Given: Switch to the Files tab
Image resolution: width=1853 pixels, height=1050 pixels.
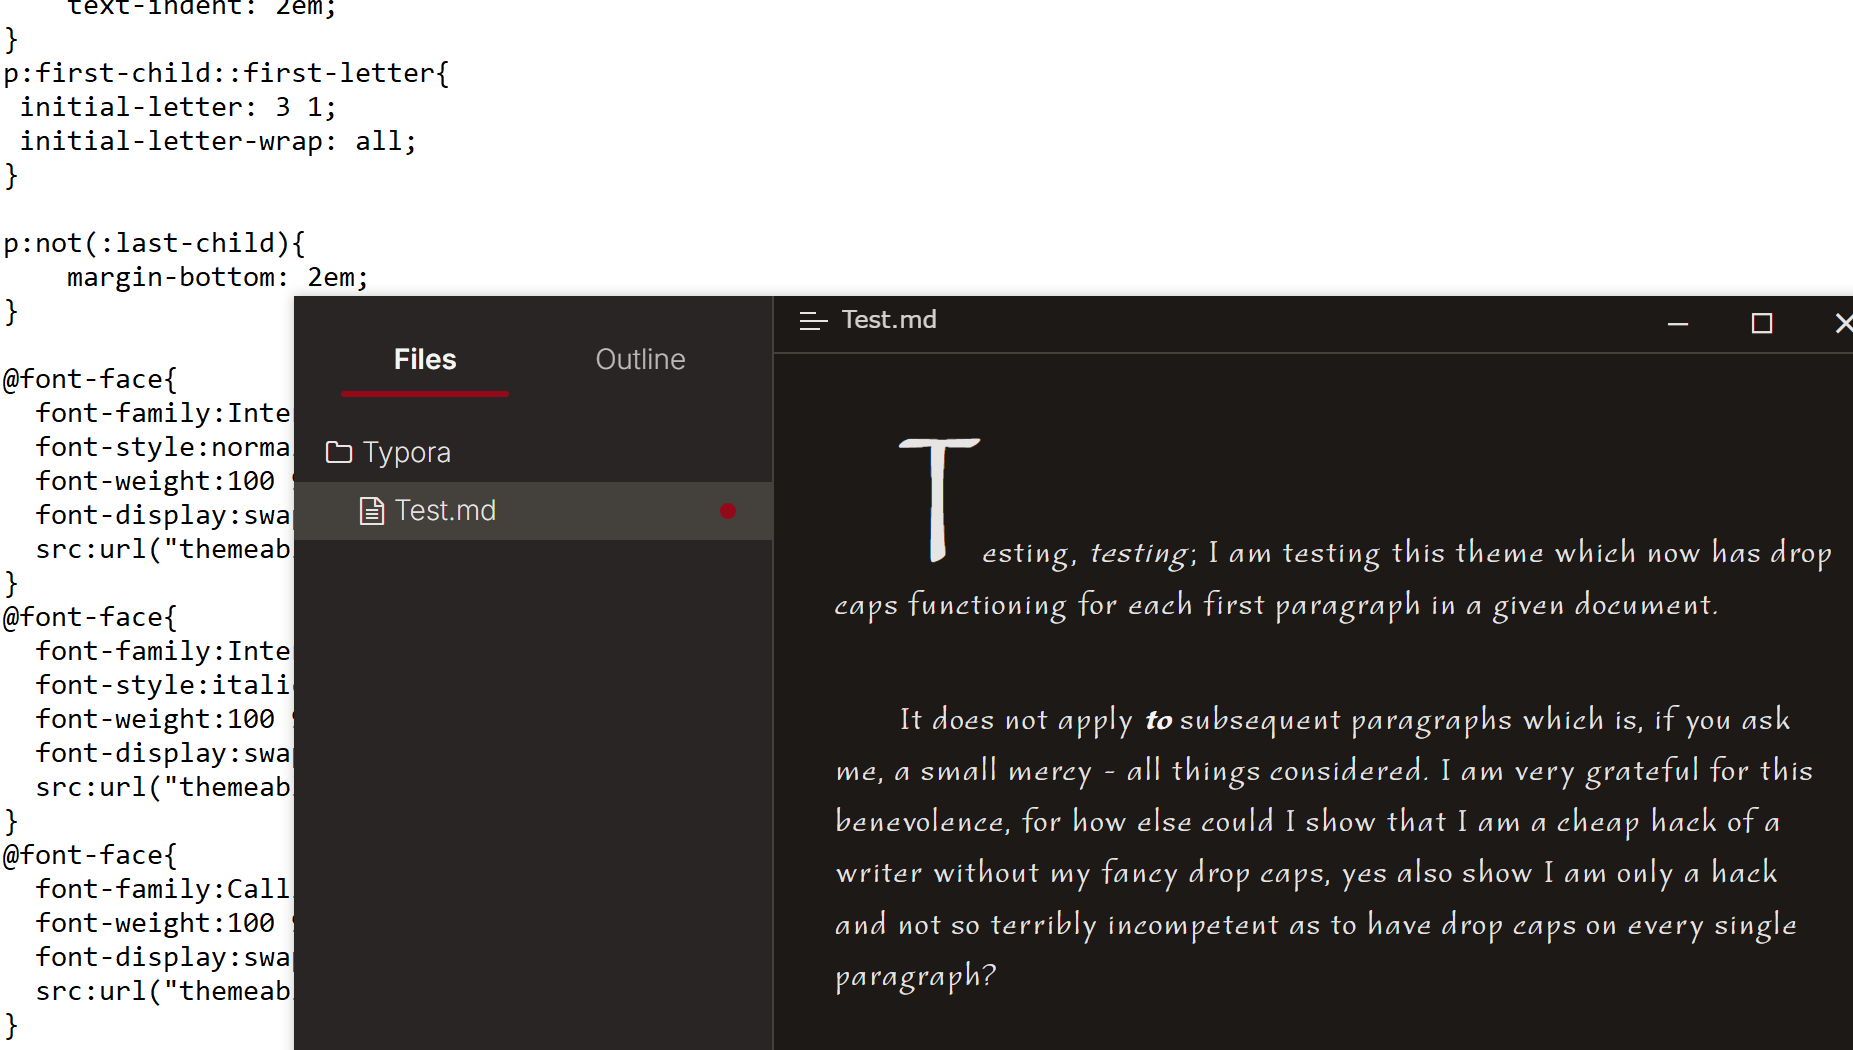Looking at the screenshot, I should 424,360.
